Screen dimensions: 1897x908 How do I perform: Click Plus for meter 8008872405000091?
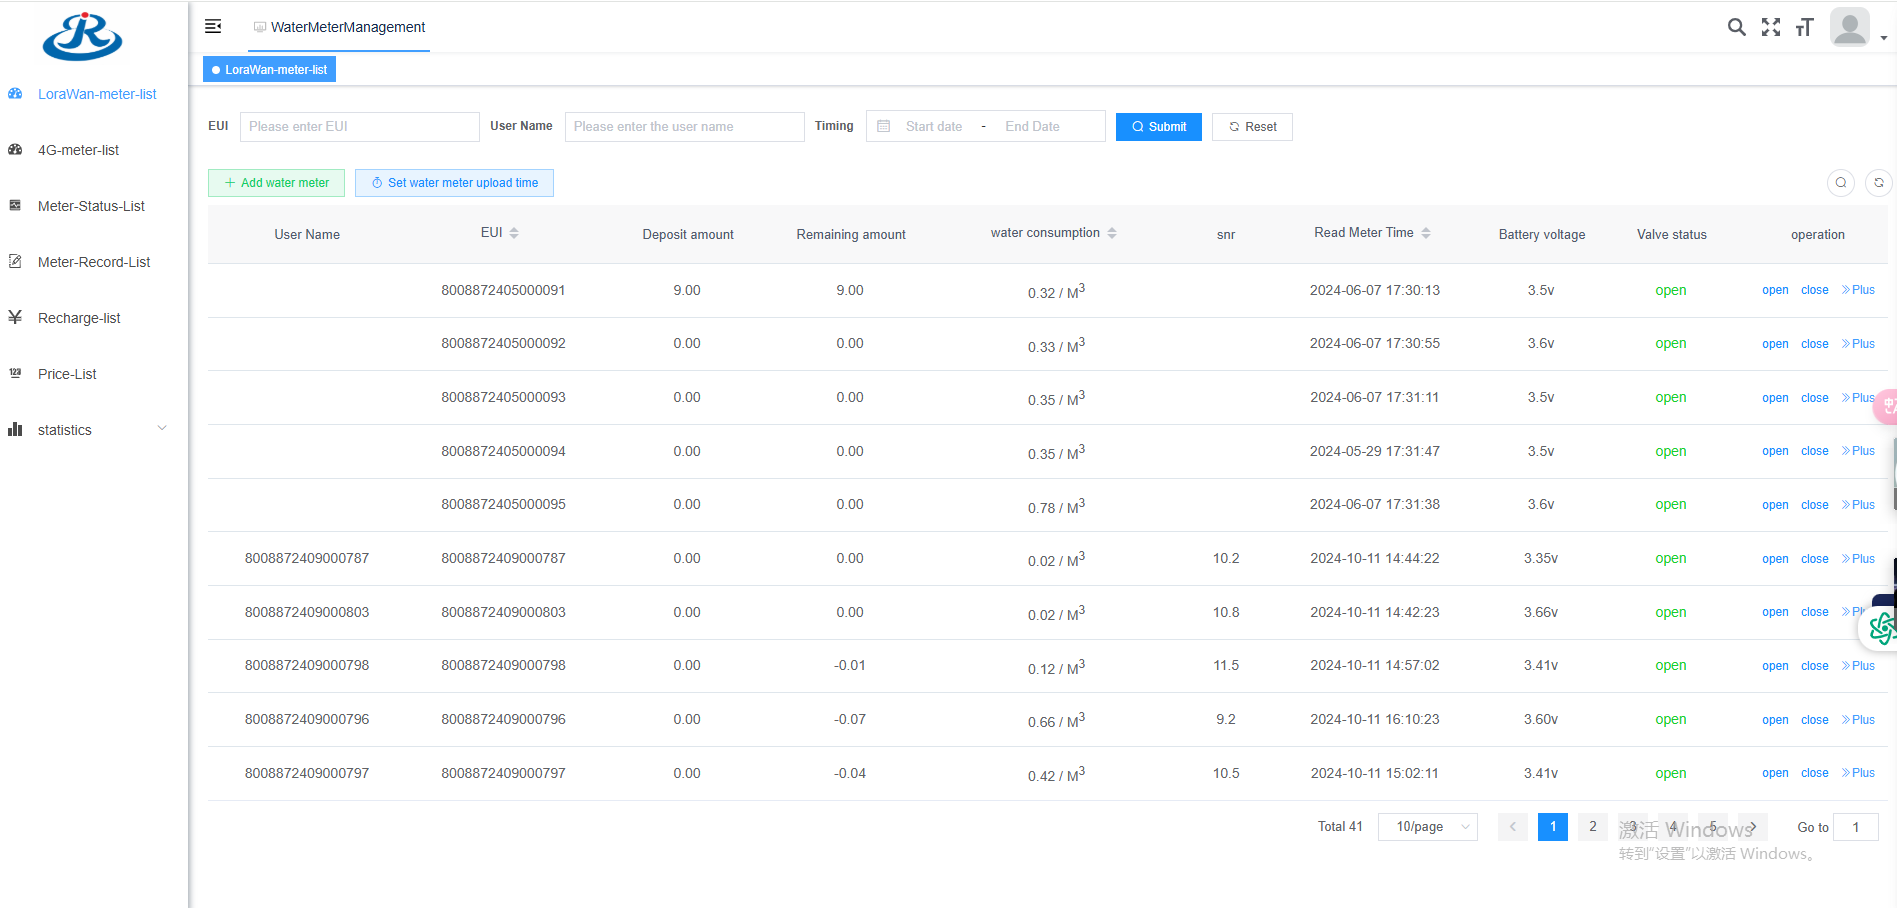click(1859, 290)
